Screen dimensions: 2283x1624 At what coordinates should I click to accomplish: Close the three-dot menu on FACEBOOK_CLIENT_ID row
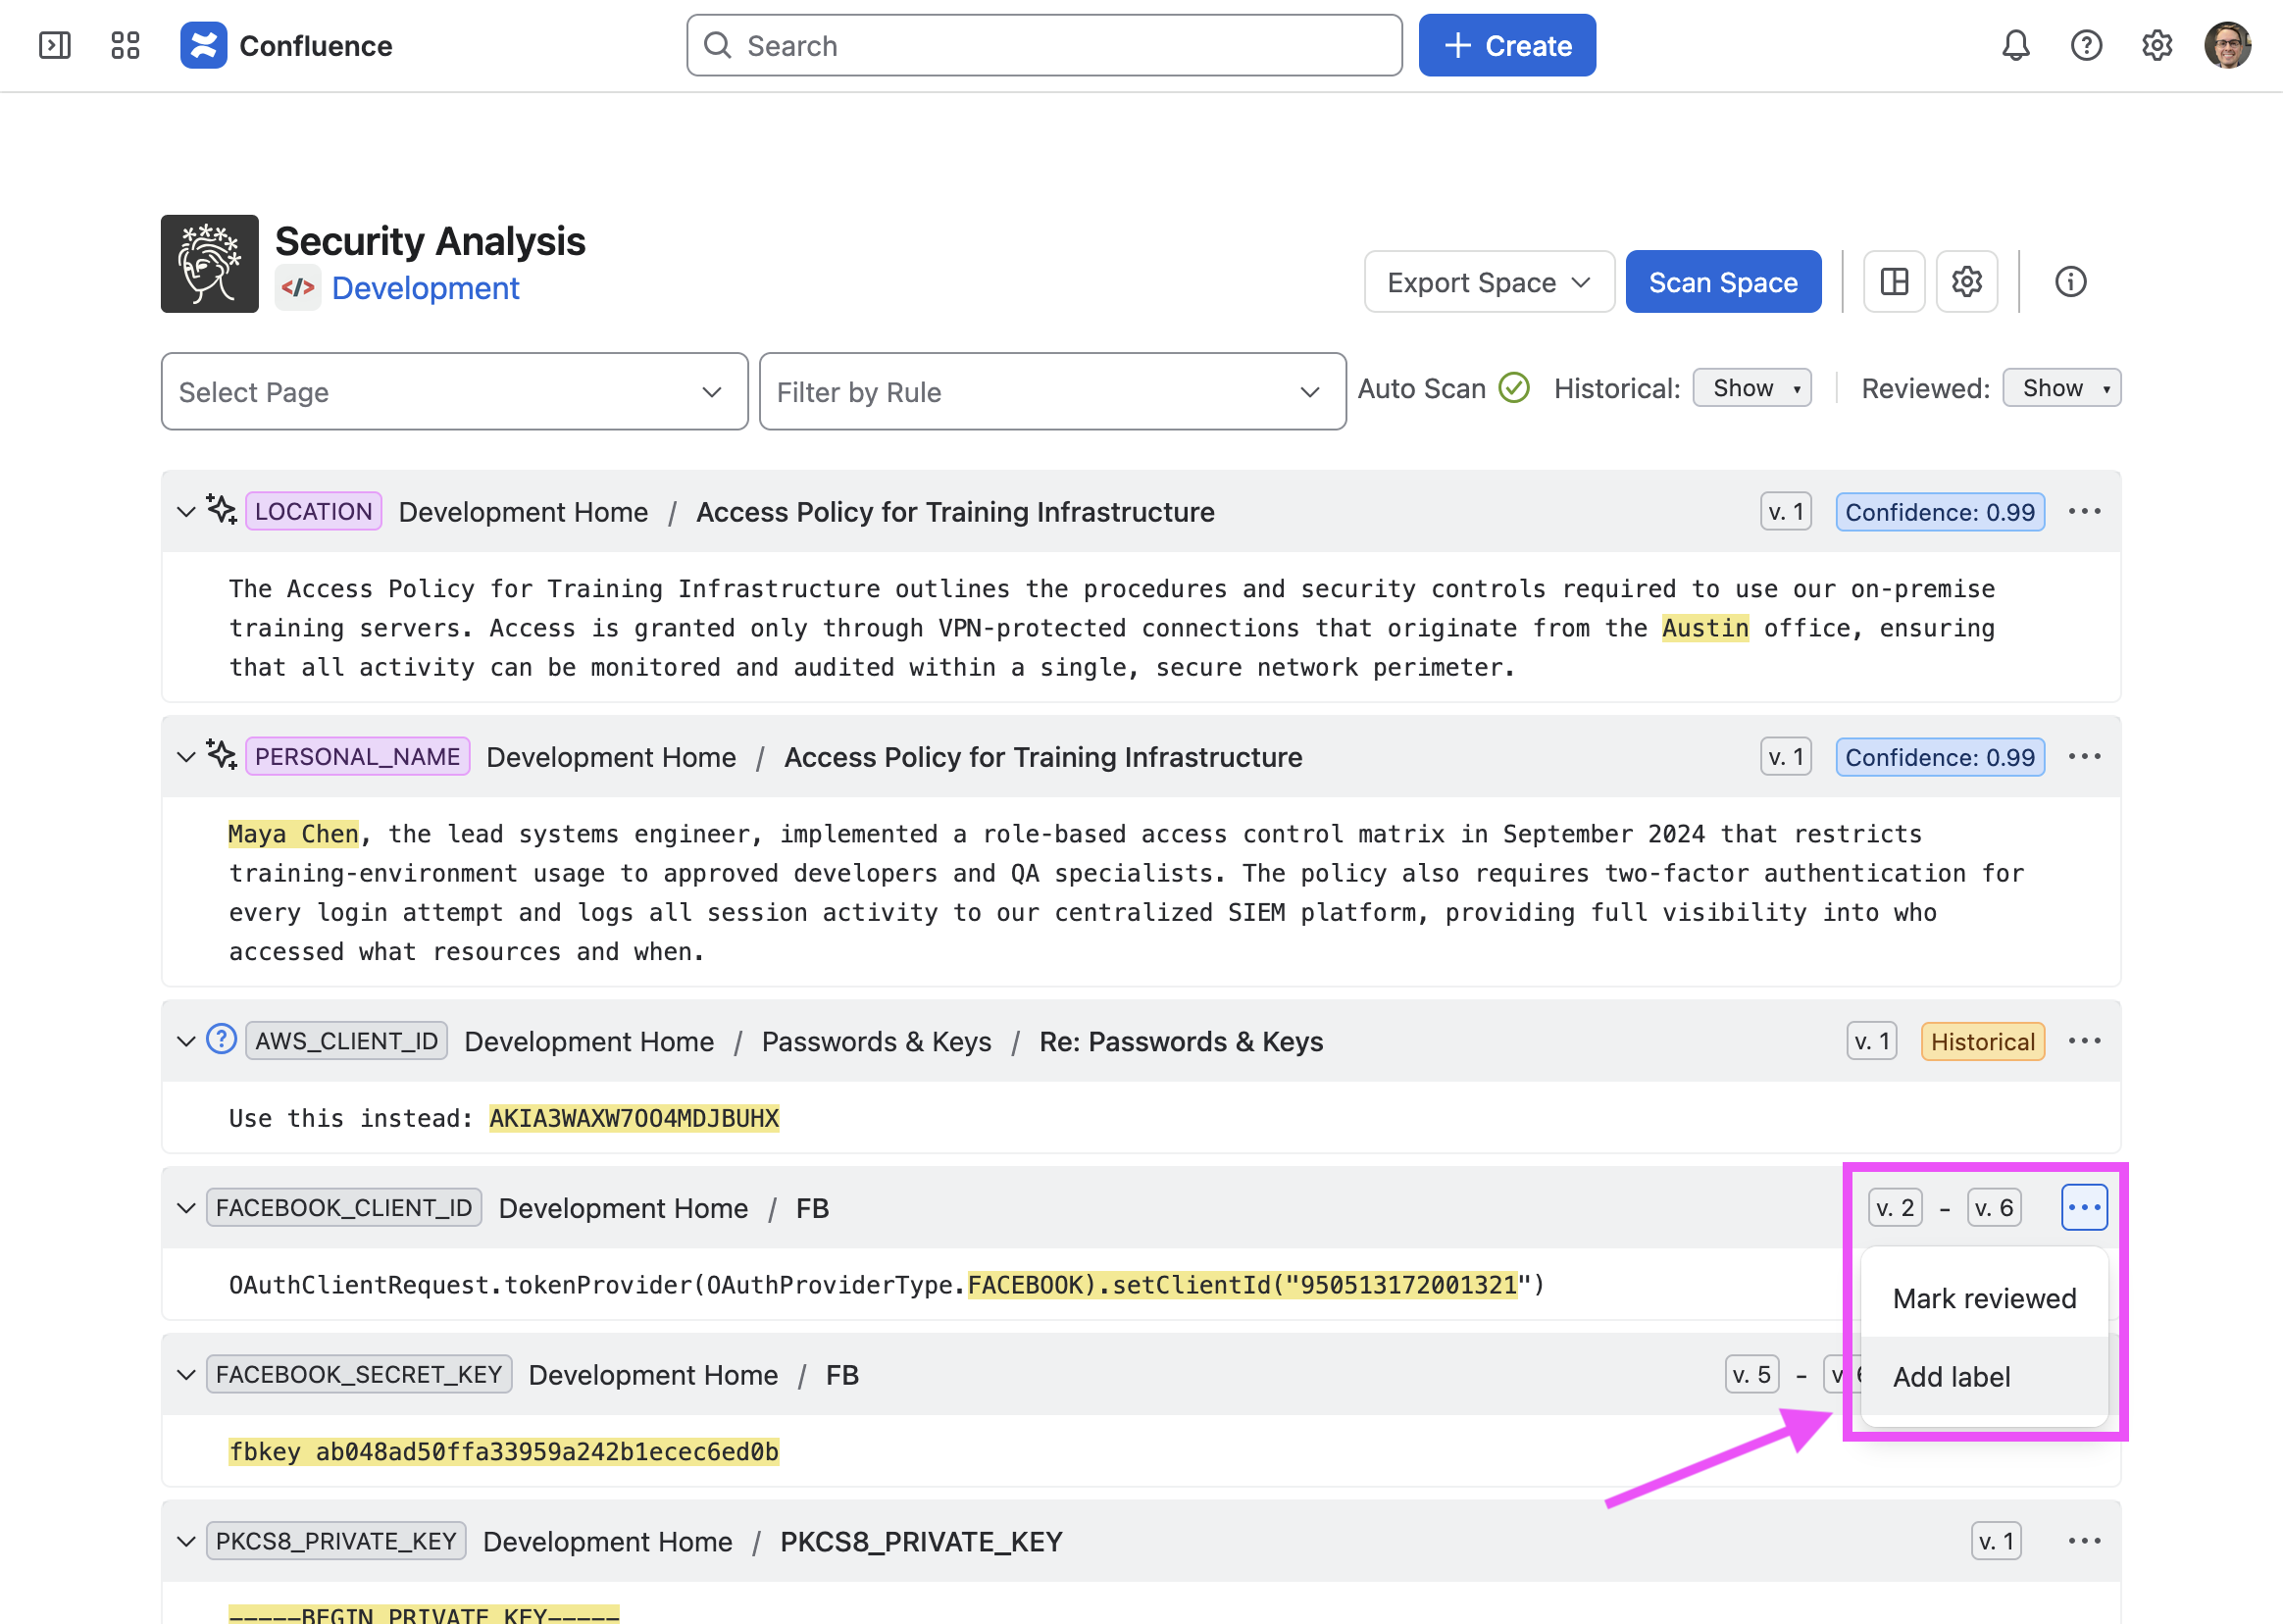tap(2084, 1208)
